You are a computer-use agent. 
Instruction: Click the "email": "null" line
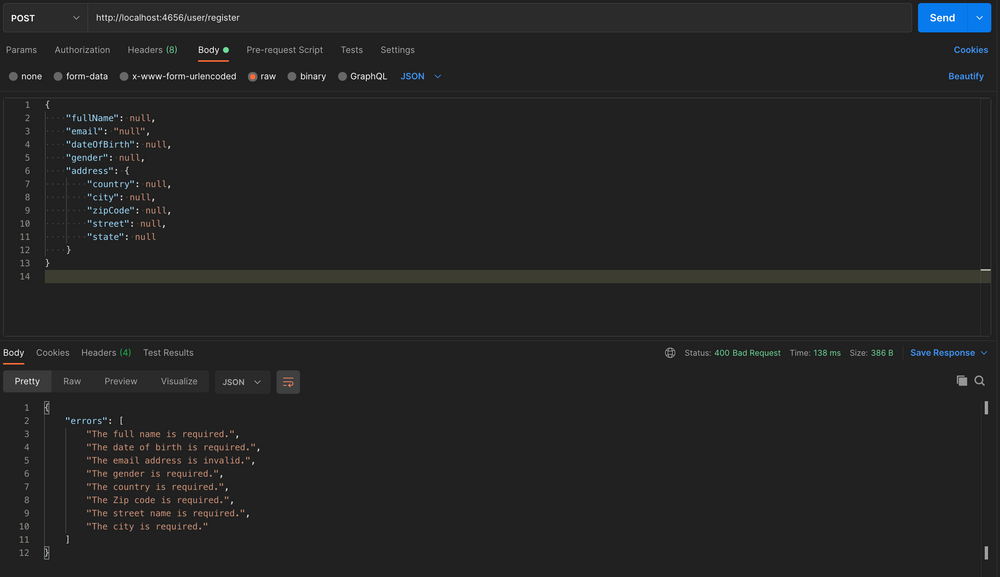[108, 131]
